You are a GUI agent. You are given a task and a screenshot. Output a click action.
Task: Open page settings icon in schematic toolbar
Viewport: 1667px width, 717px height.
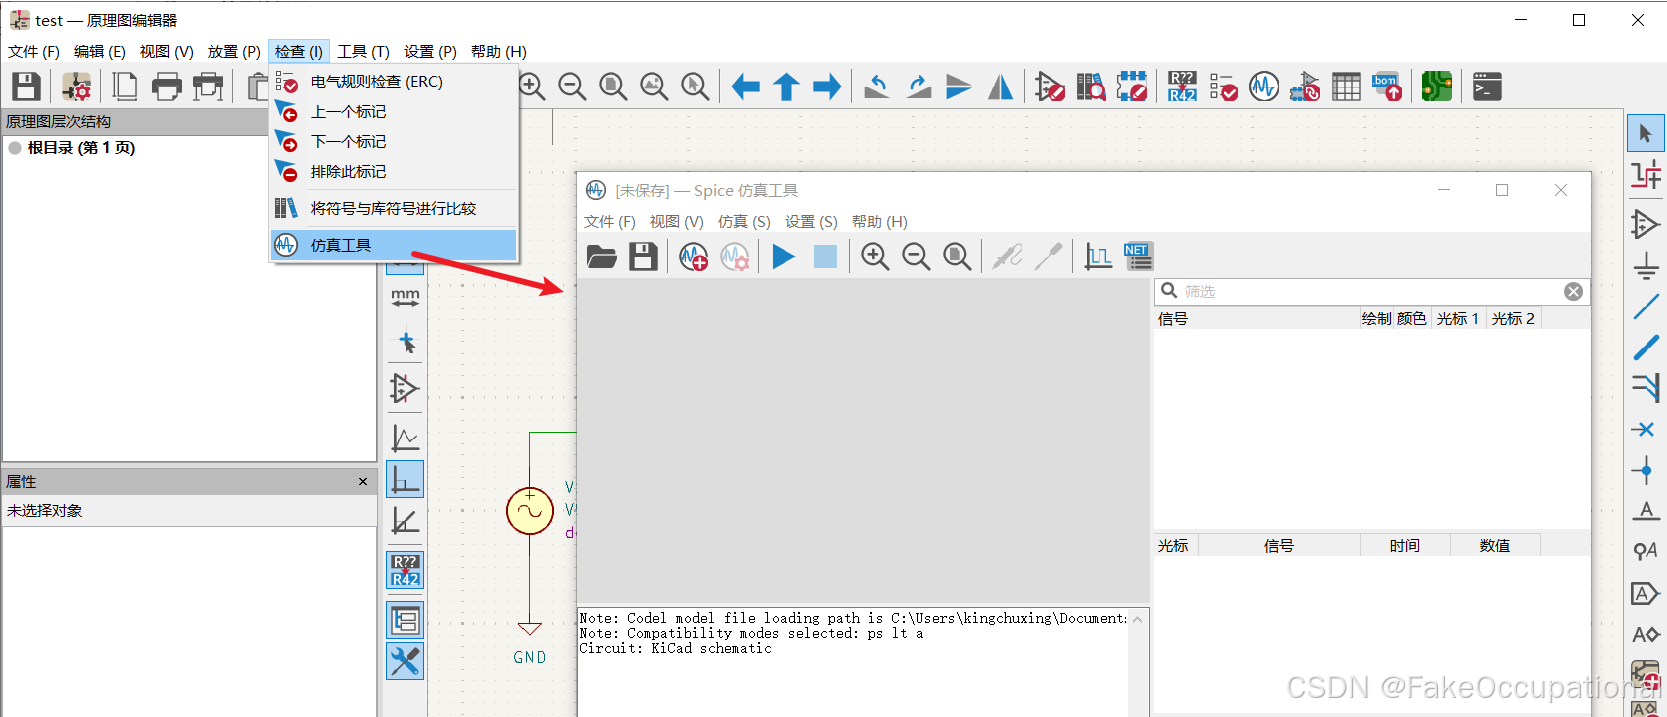point(125,87)
